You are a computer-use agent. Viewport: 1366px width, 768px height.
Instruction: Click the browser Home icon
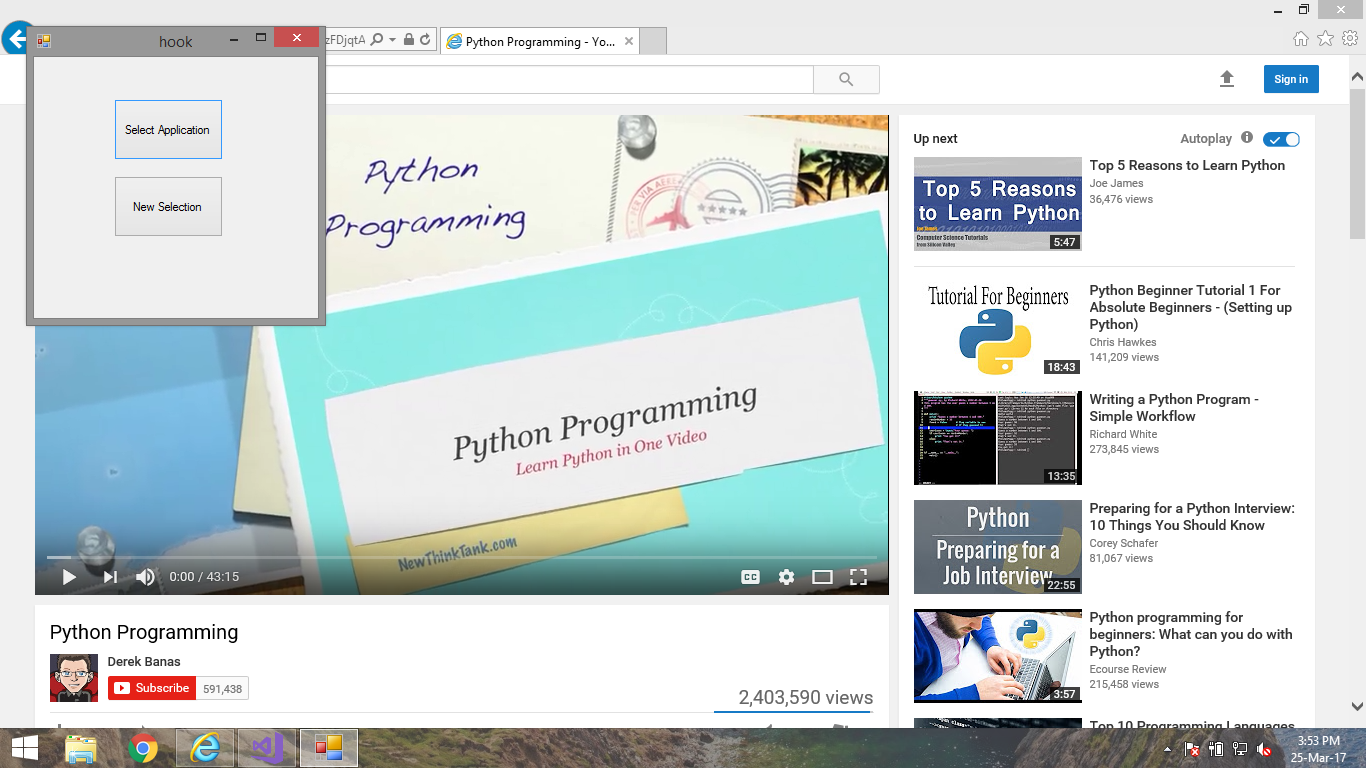(1300, 39)
